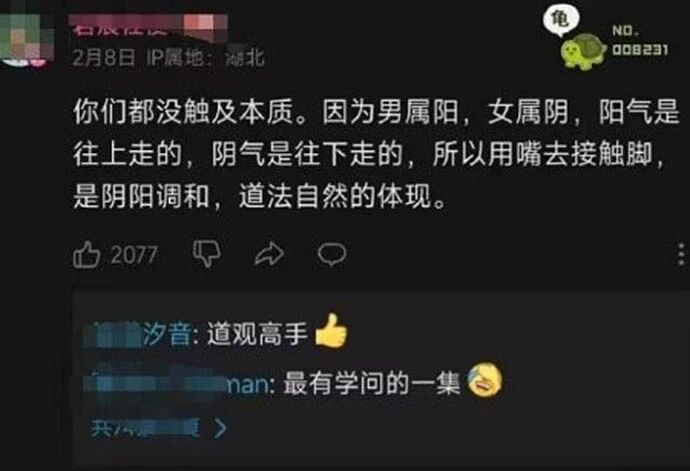
Task: Open the commenter's pixelated avatar
Action: (25, 40)
